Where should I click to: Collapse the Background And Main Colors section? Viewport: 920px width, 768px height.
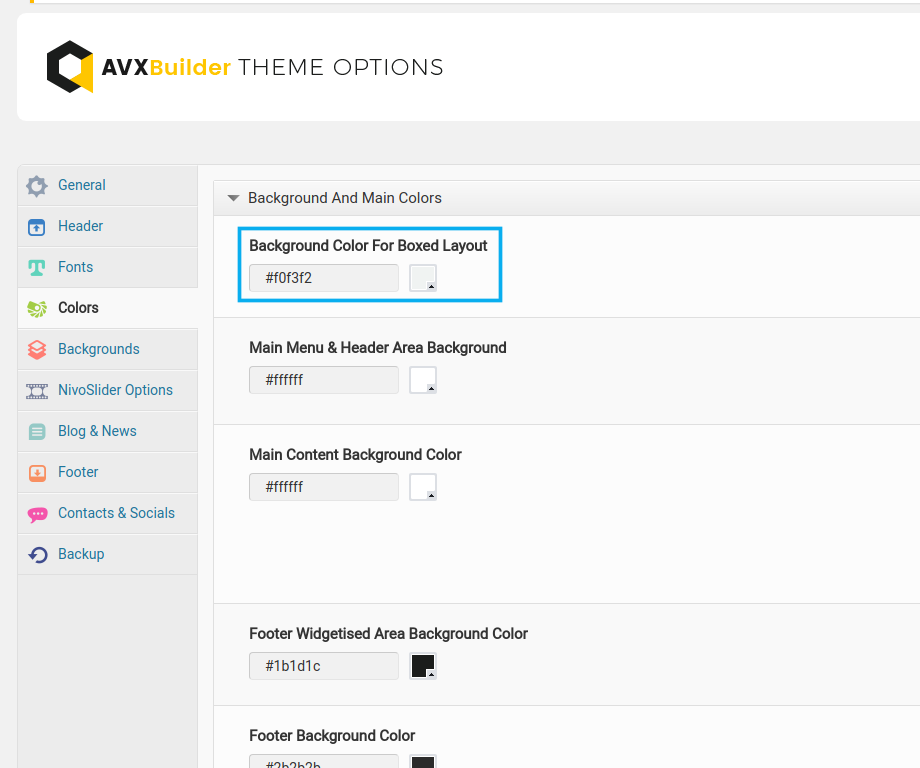[234, 198]
